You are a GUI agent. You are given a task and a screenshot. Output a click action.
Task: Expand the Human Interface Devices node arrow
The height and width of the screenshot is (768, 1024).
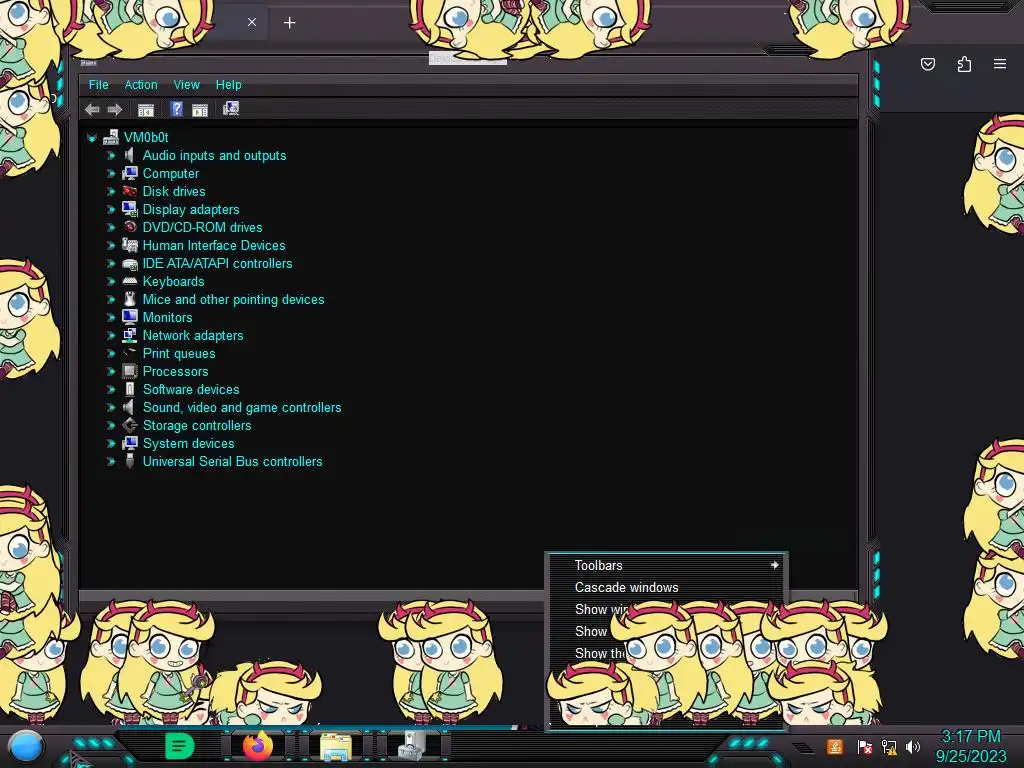pyautogui.click(x=111, y=246)
